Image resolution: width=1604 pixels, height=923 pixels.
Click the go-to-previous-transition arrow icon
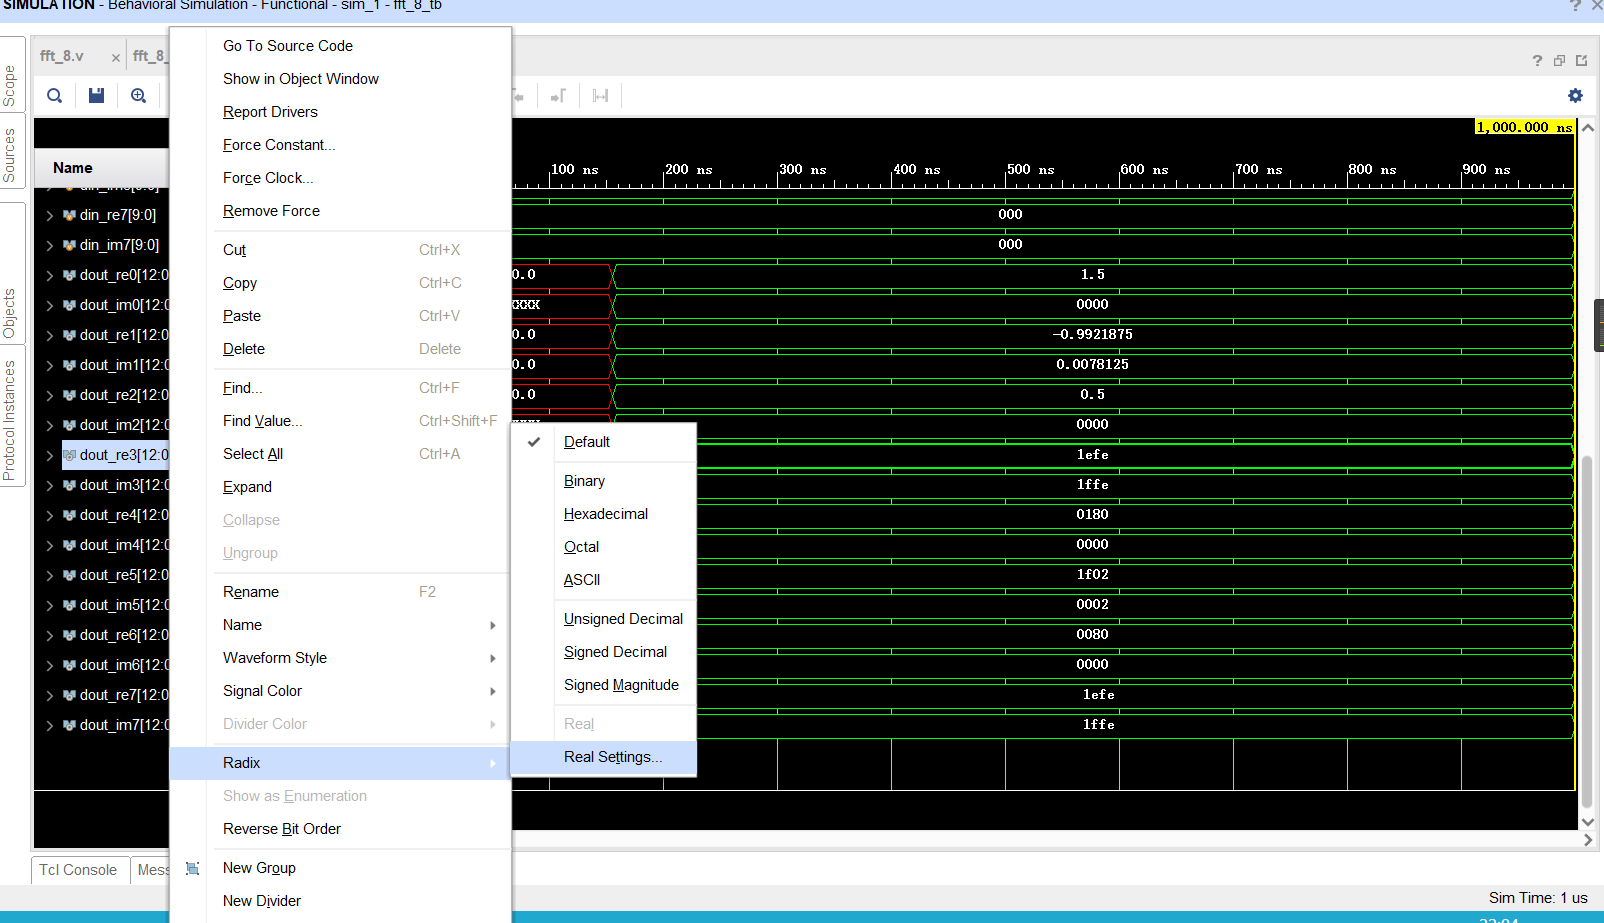coord(518,95)
